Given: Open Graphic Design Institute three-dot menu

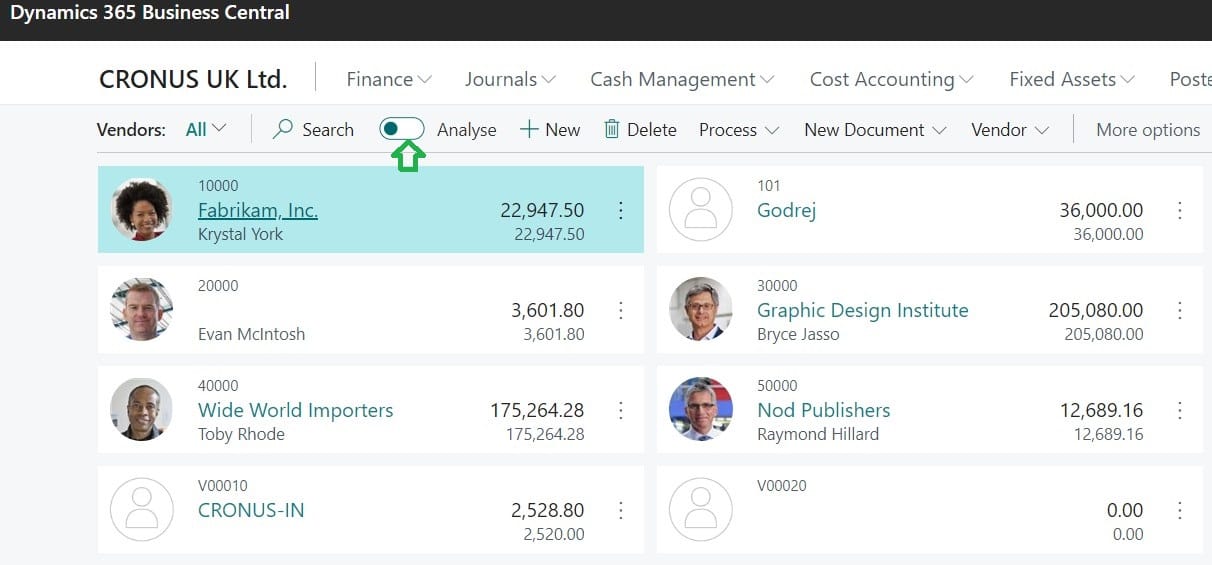Looking at the screenshot, I should point(1180,310).
